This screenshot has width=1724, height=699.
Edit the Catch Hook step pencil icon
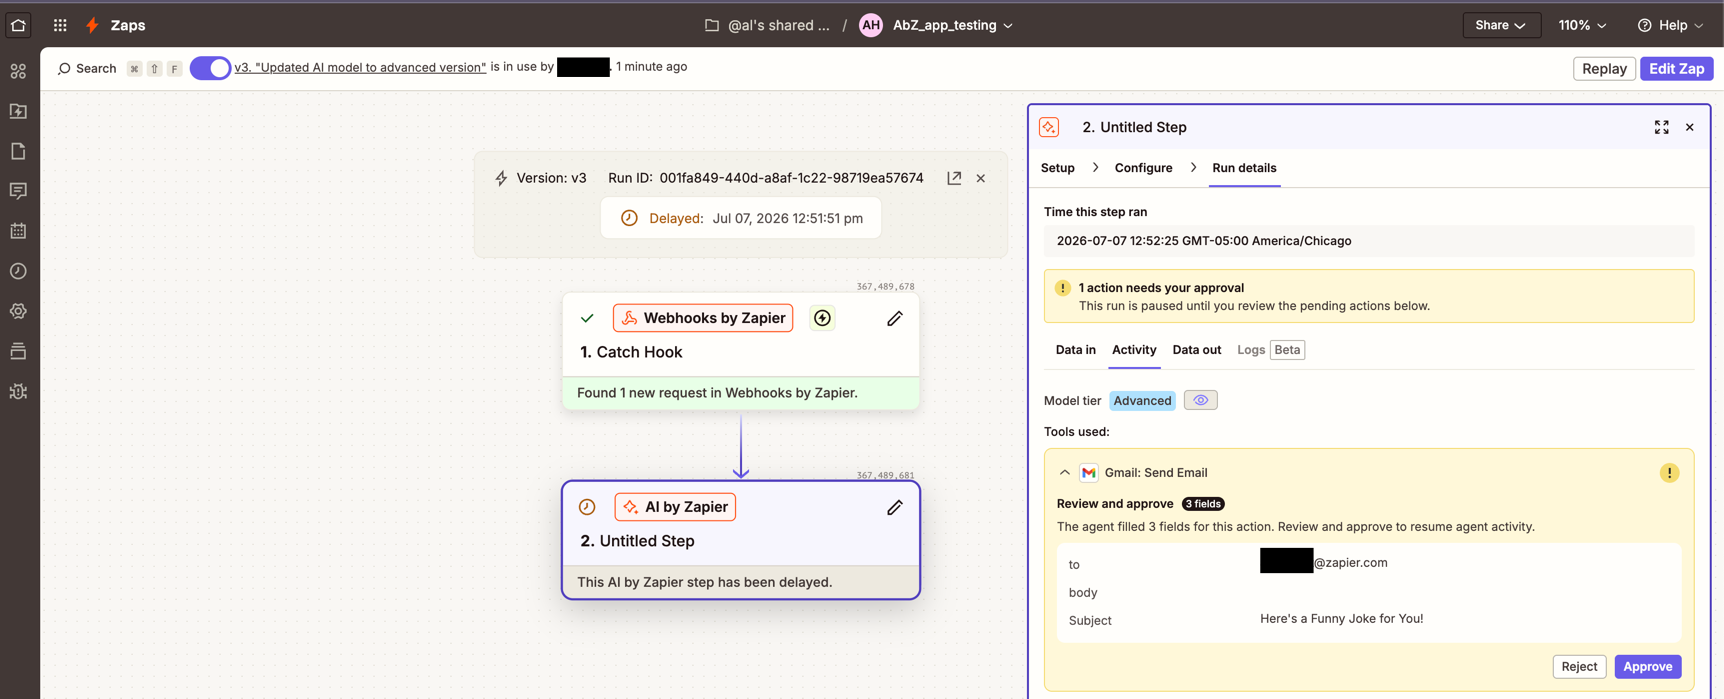coord(894,318)
